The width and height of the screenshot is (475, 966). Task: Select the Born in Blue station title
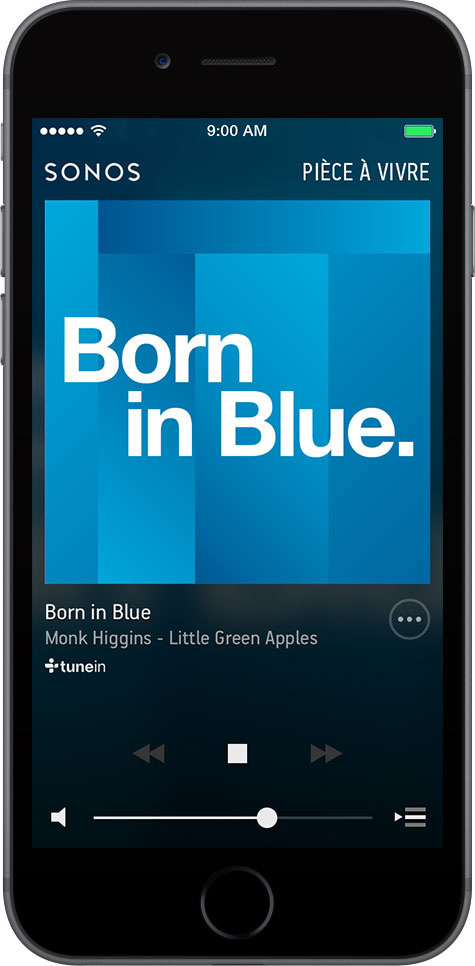(98, 612)
